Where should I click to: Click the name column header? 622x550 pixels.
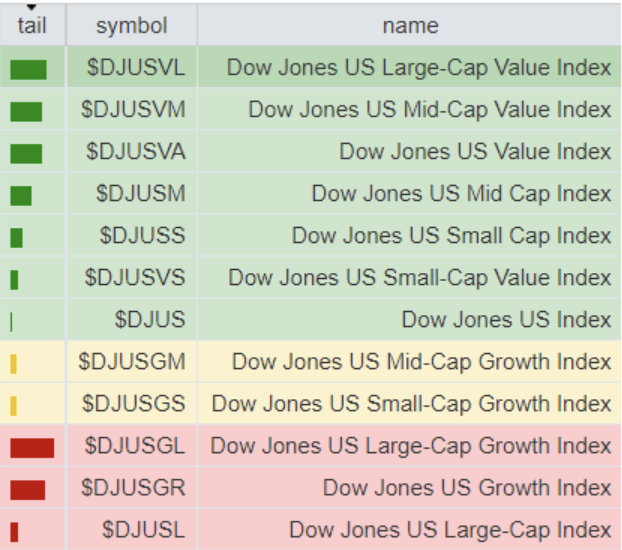[x=409, y=25]
